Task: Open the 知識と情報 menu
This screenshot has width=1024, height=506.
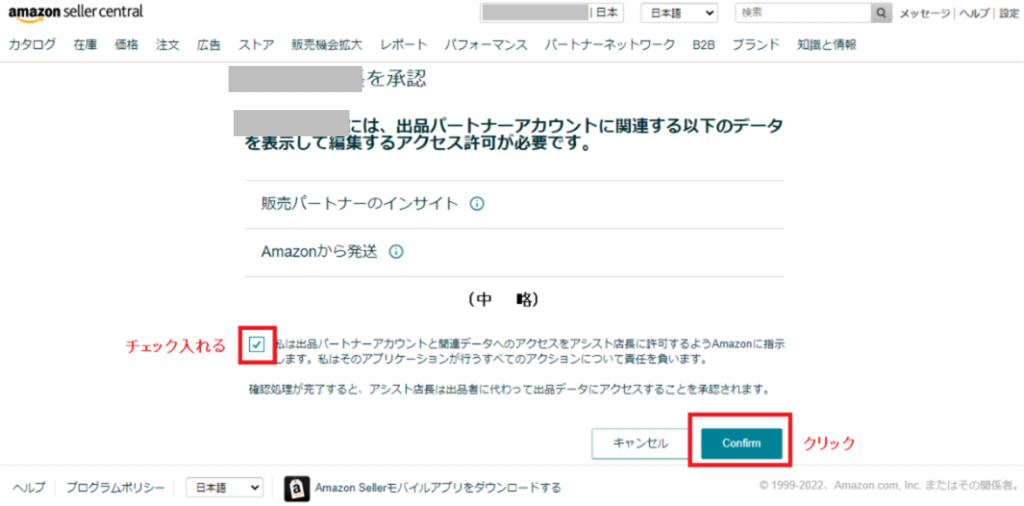Action: coord(827,45)
